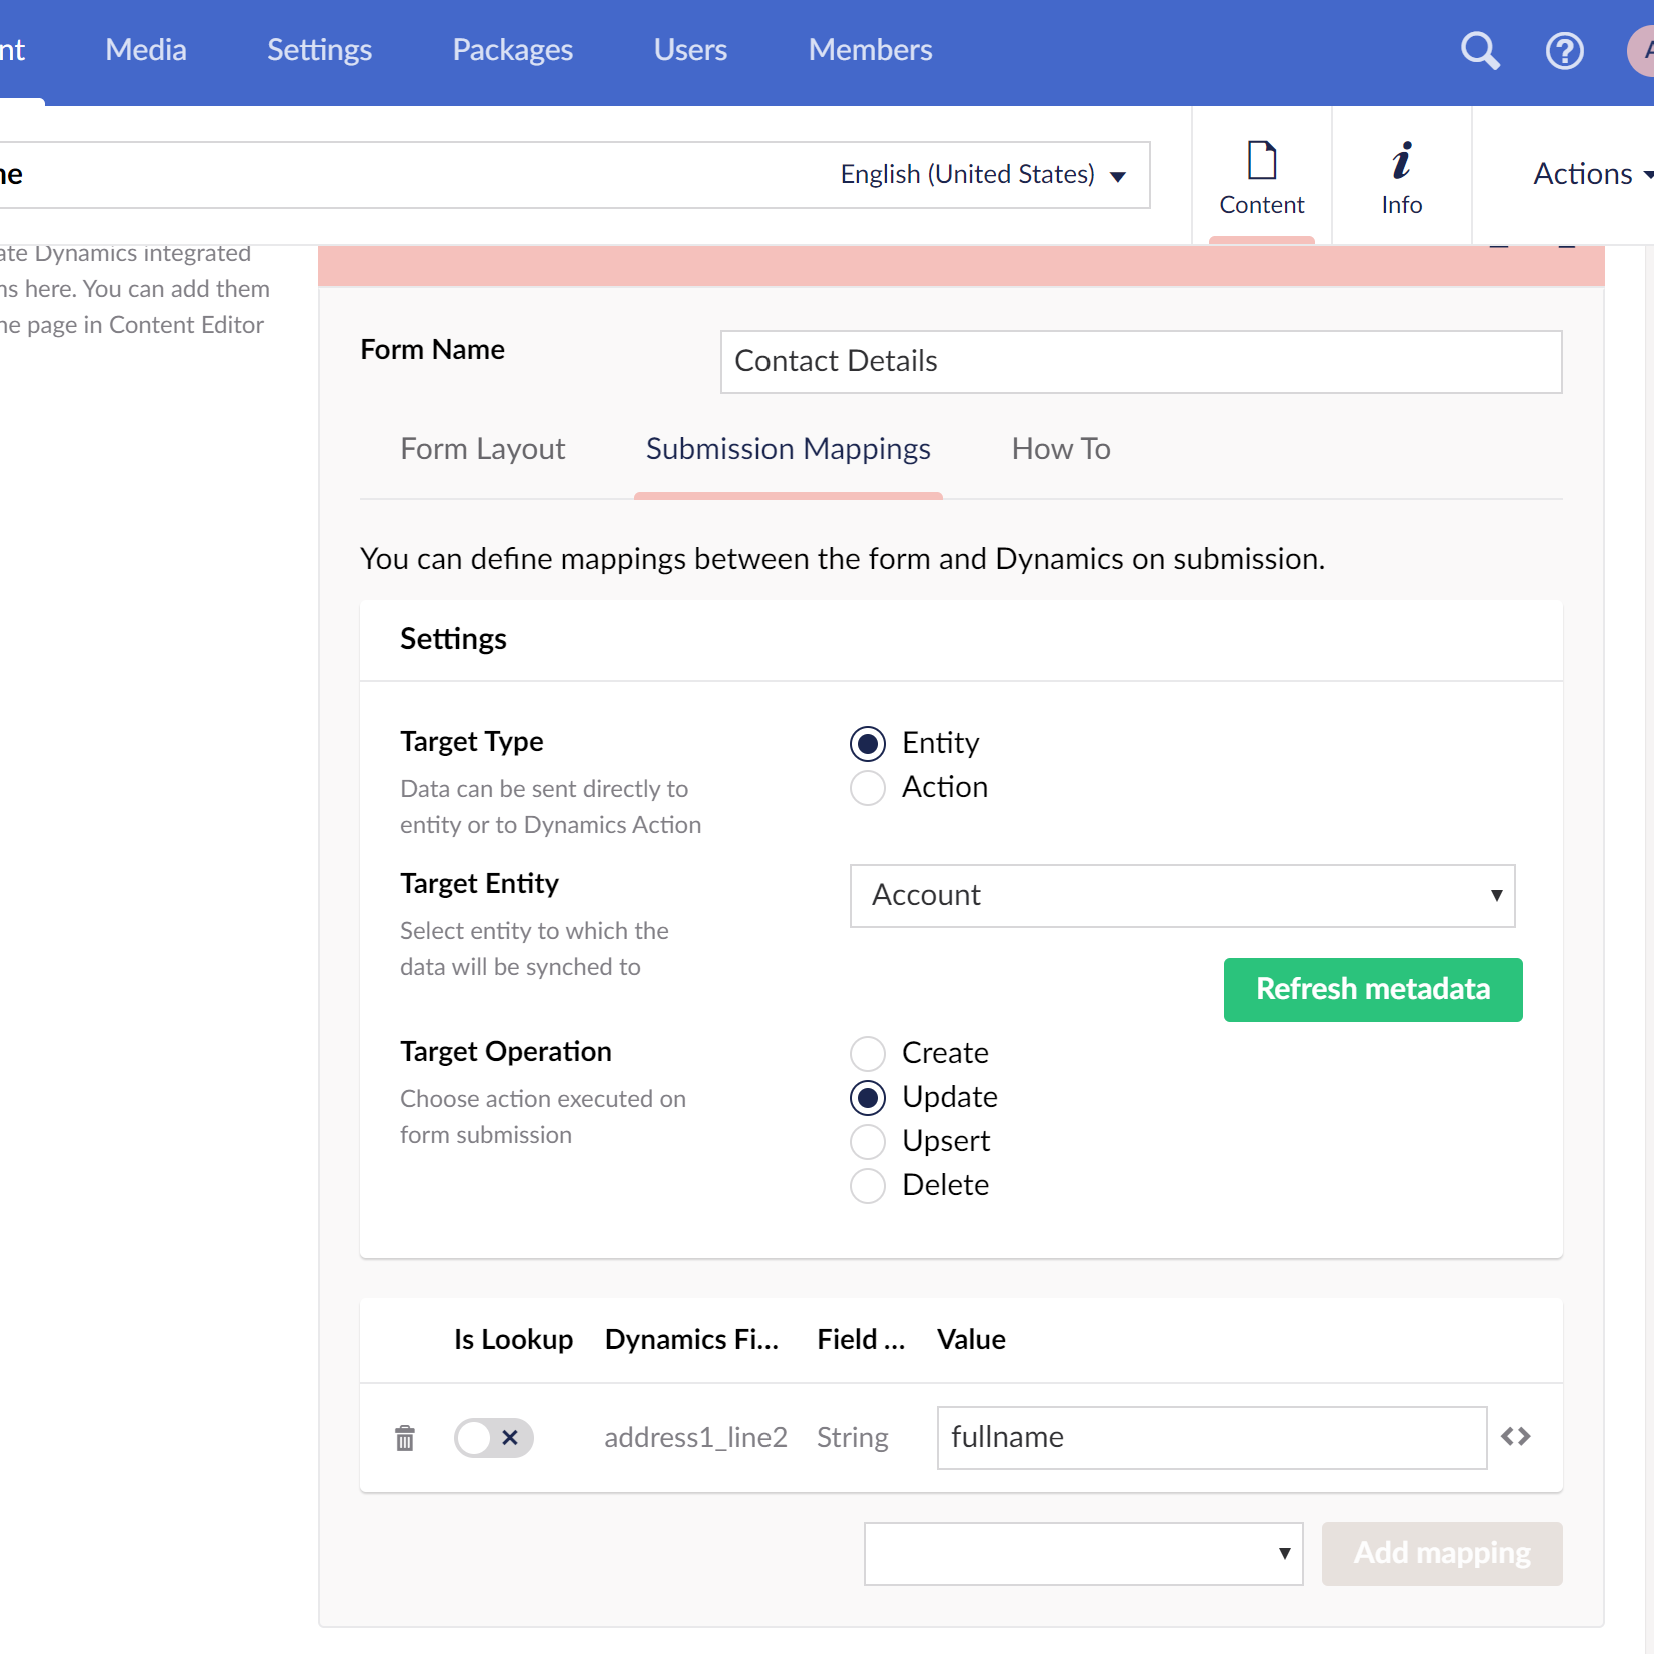Image resolution: width=1654 pixels, height=1654 pixels.
Task: Choose the Delete operation radio
Action: click(x=868, y=1186)
